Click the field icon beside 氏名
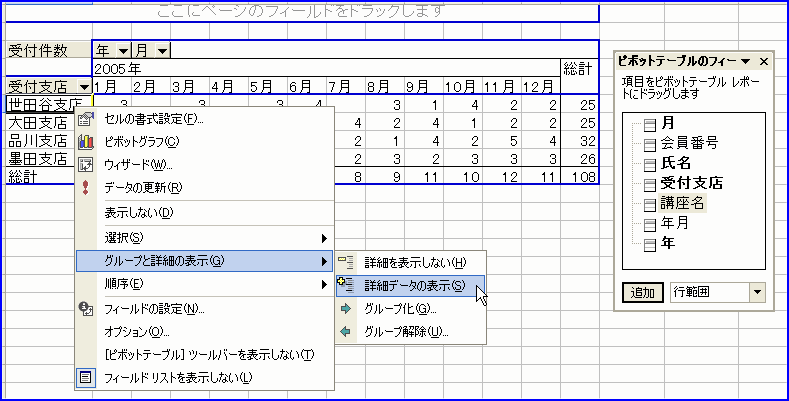789x401 pixels. [x=650, y=165]
